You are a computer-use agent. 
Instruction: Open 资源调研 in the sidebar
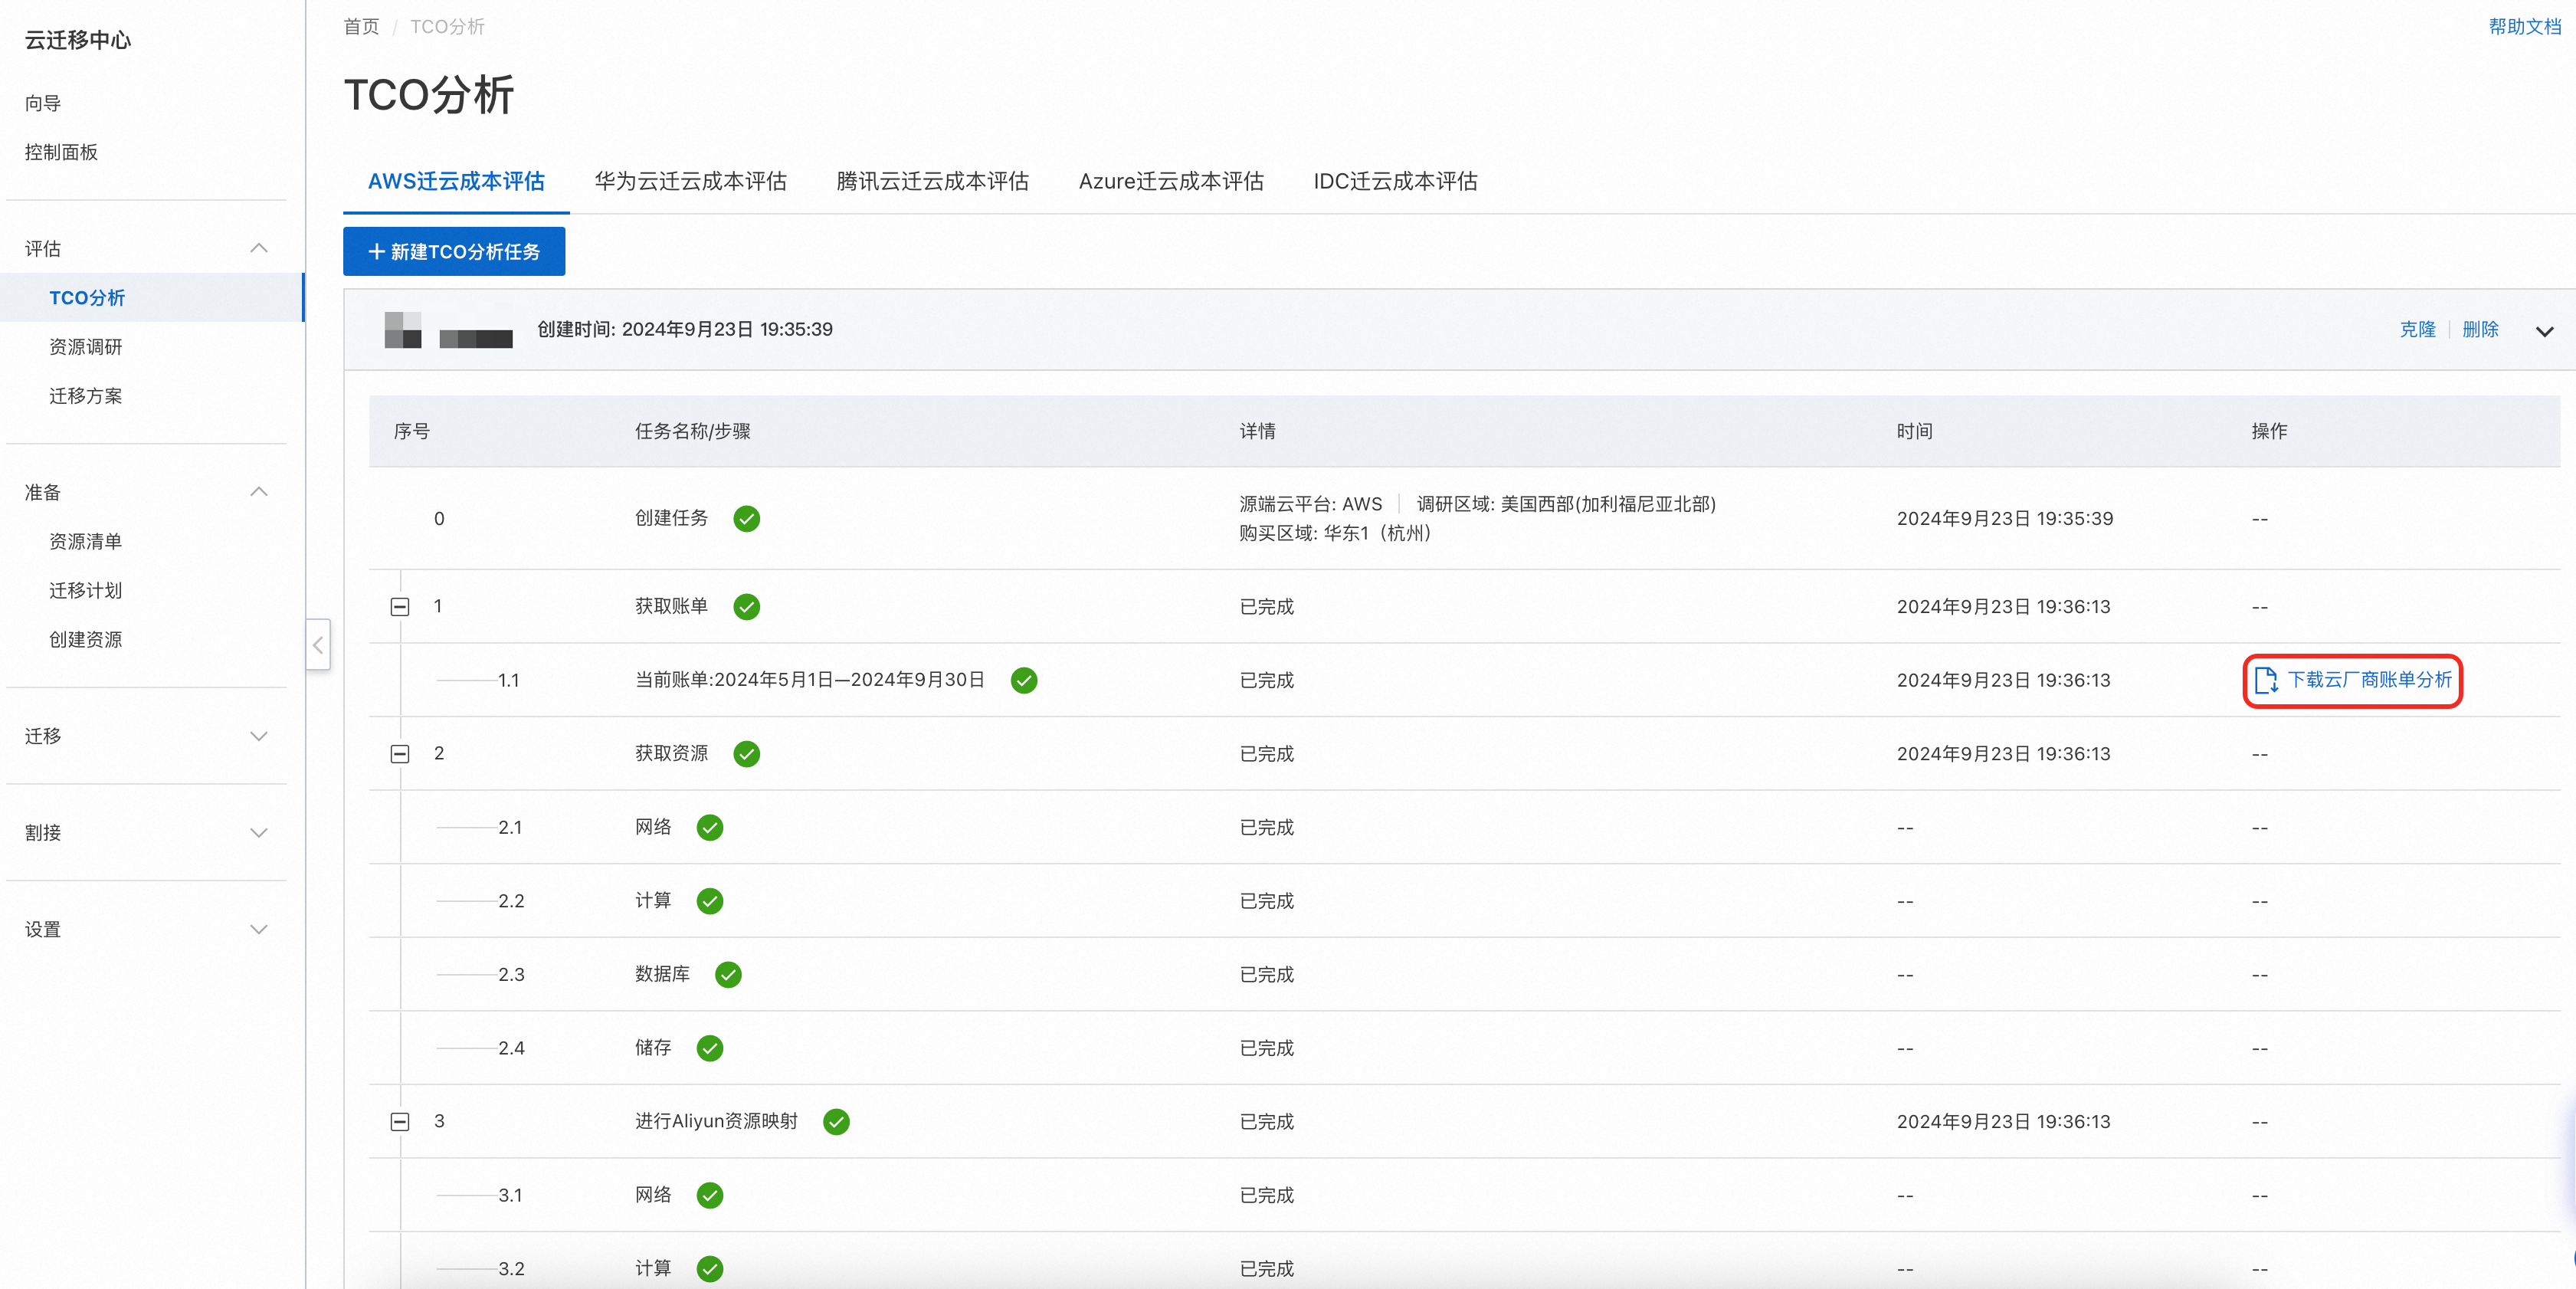[86, 347]
